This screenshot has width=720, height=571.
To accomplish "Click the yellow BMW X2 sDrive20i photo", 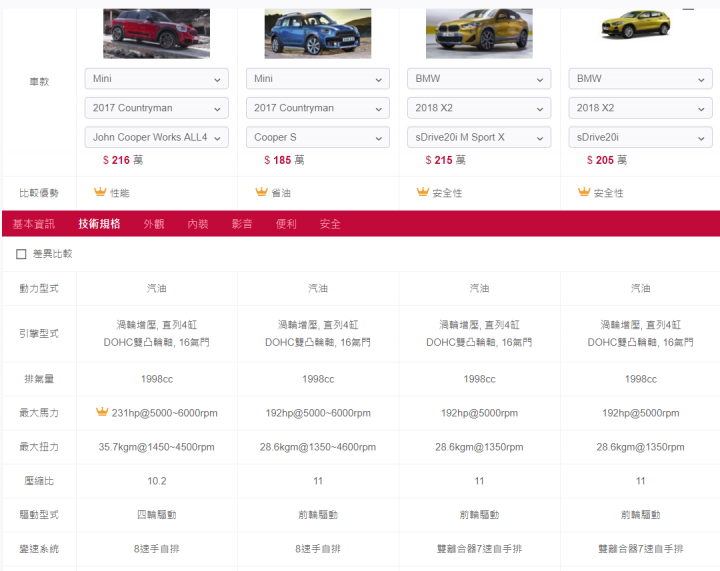I will [636, 24].
